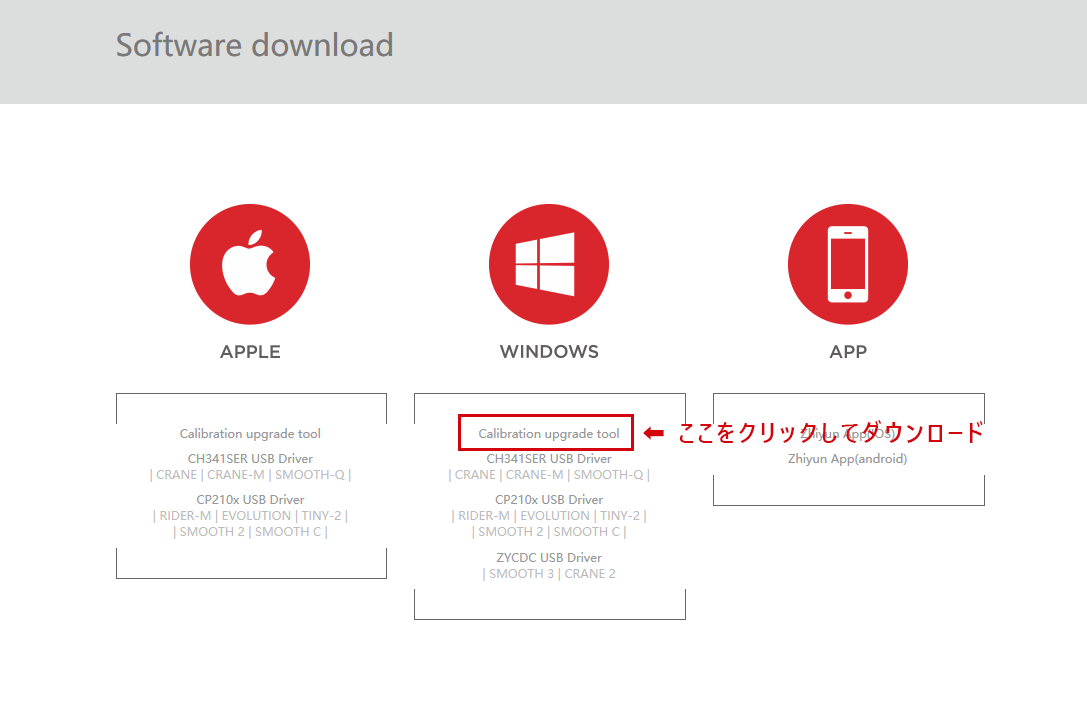Open CH341SER USB Driver in Windows column
1087x717 pixels.
click(549, 459)
